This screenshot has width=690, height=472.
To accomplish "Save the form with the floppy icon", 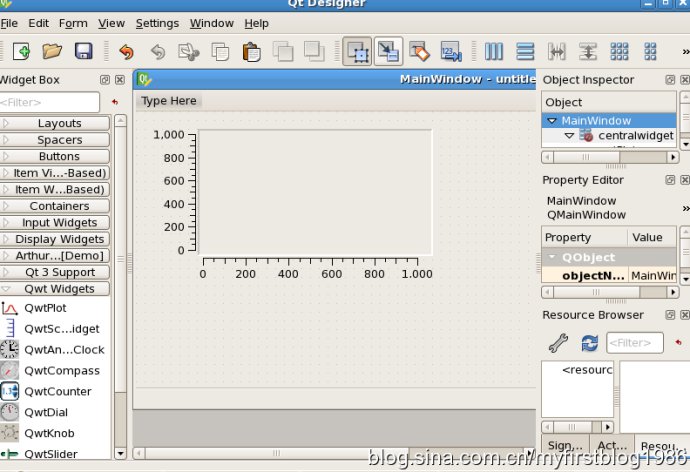I will pos(84,51).
